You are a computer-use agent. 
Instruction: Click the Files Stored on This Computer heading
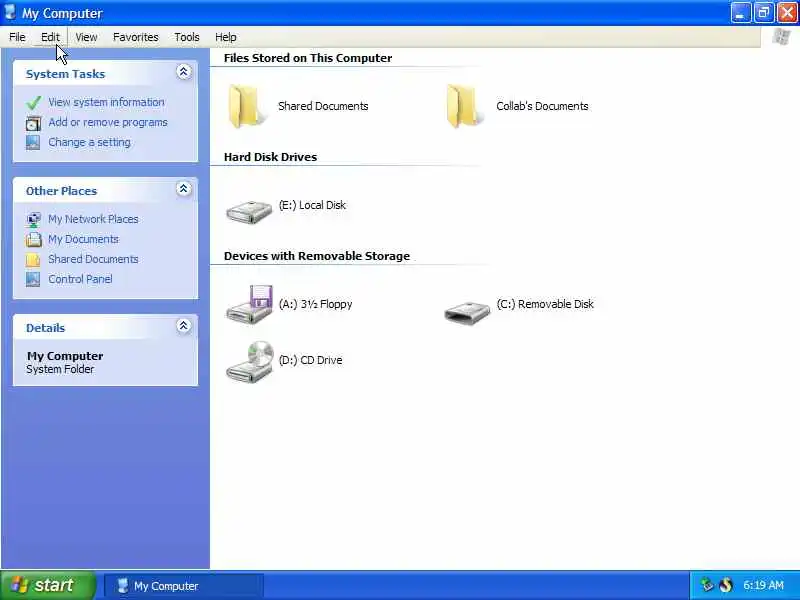click(308, 58)
